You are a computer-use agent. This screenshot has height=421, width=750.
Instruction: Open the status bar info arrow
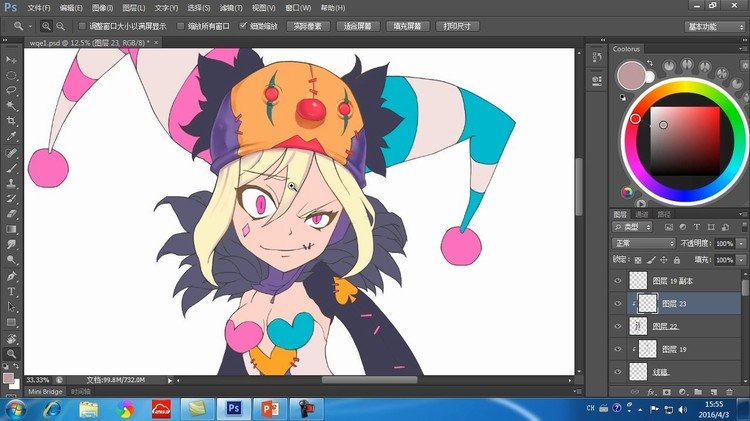(169, 380)
